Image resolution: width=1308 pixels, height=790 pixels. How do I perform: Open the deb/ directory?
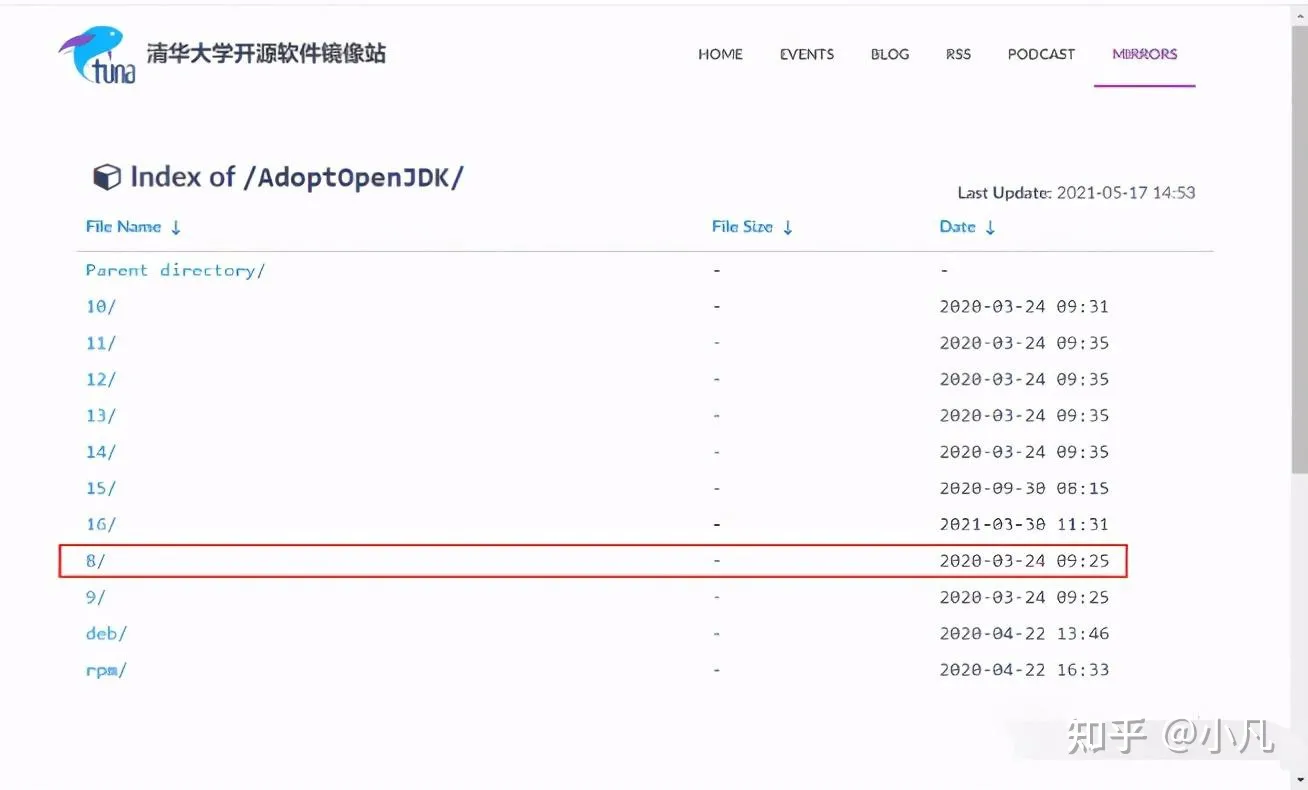click(106, 633)
